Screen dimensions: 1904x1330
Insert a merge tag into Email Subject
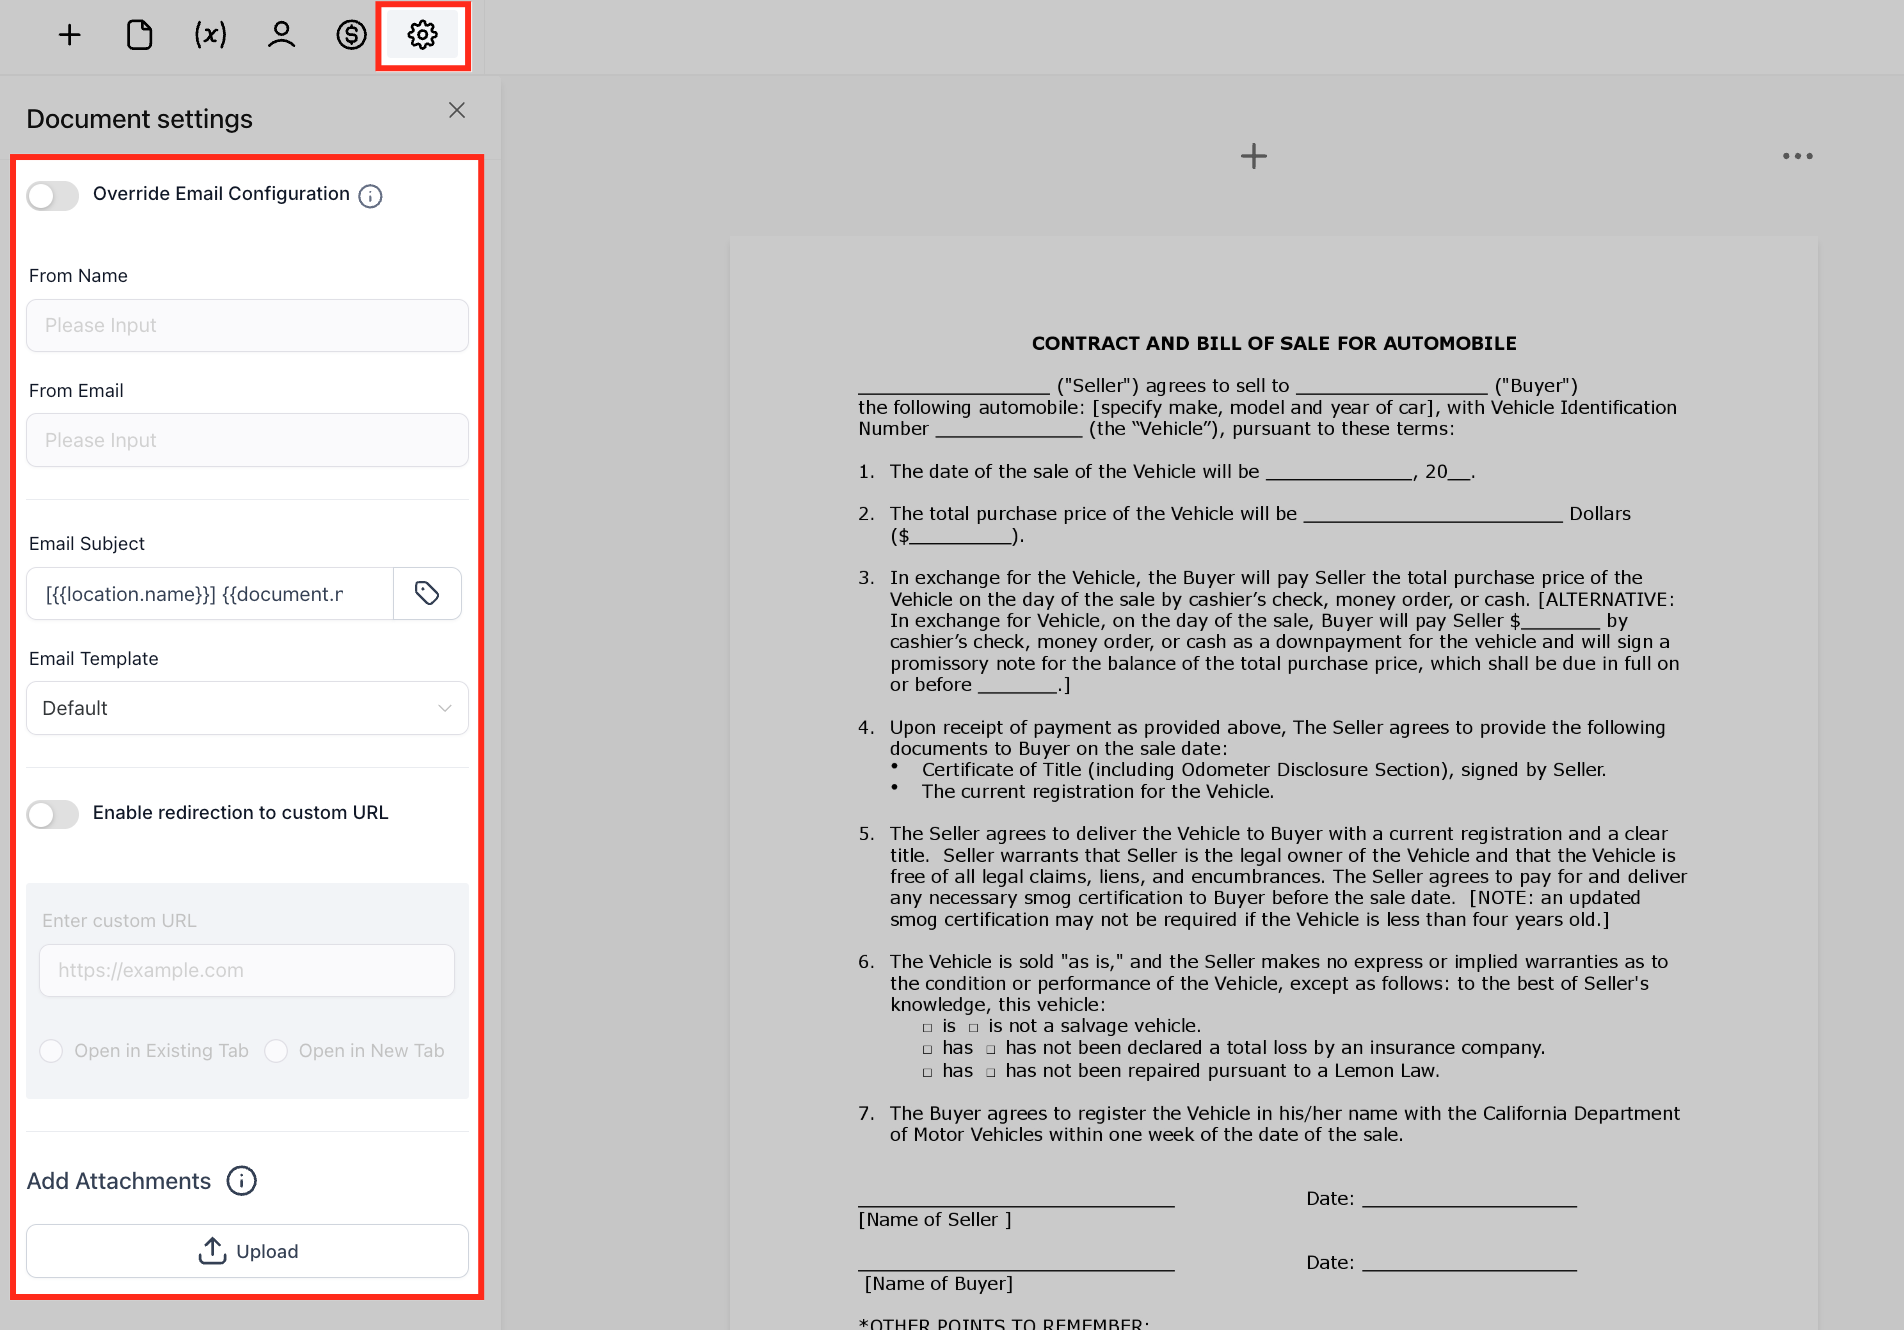428,593
